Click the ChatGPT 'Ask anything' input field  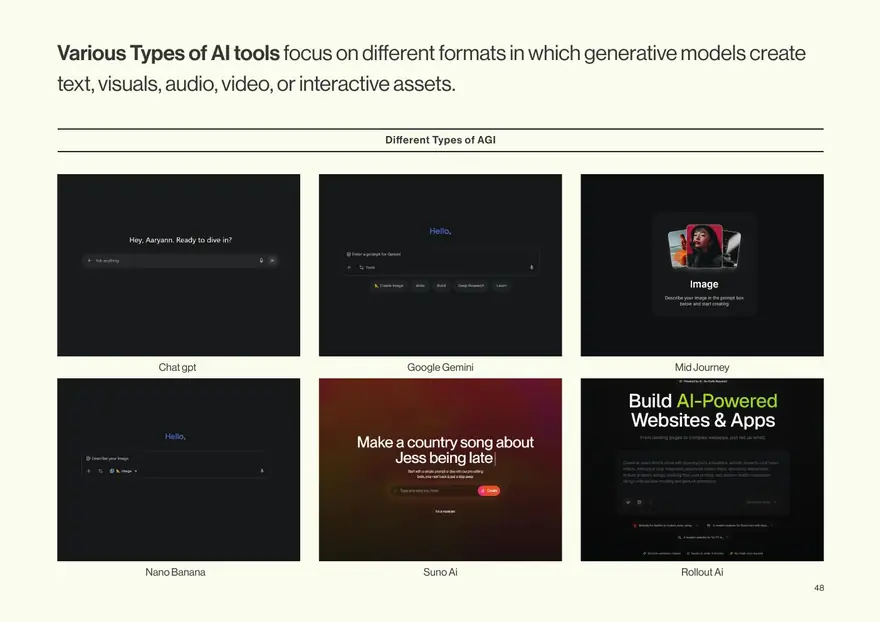180,260
